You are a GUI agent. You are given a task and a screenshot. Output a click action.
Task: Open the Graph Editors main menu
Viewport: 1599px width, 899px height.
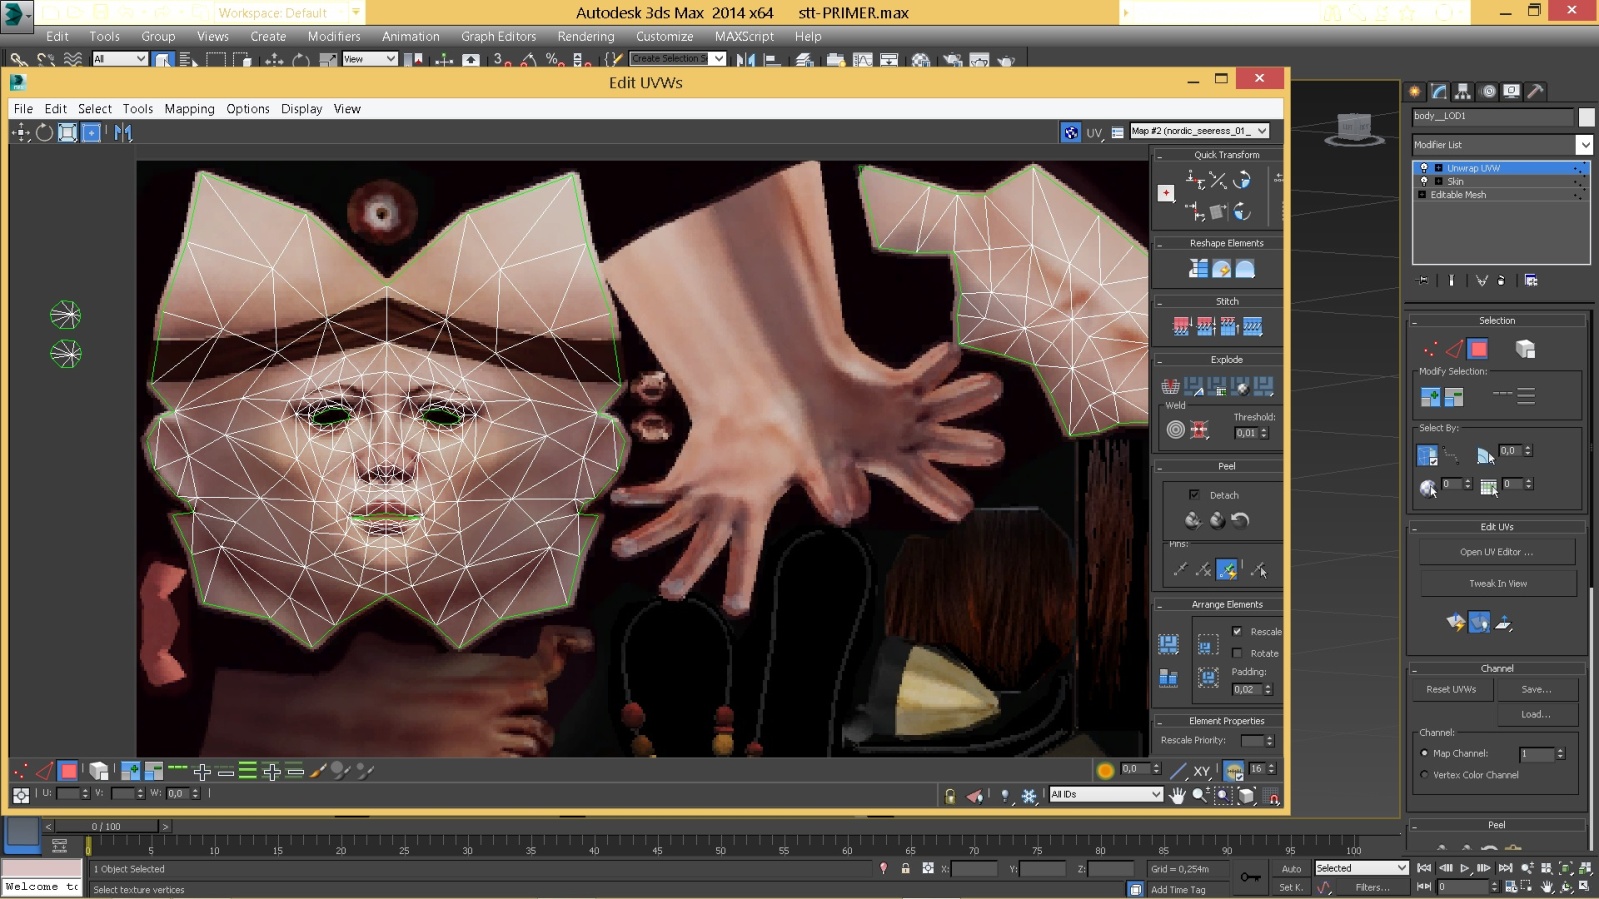point(498,36)
